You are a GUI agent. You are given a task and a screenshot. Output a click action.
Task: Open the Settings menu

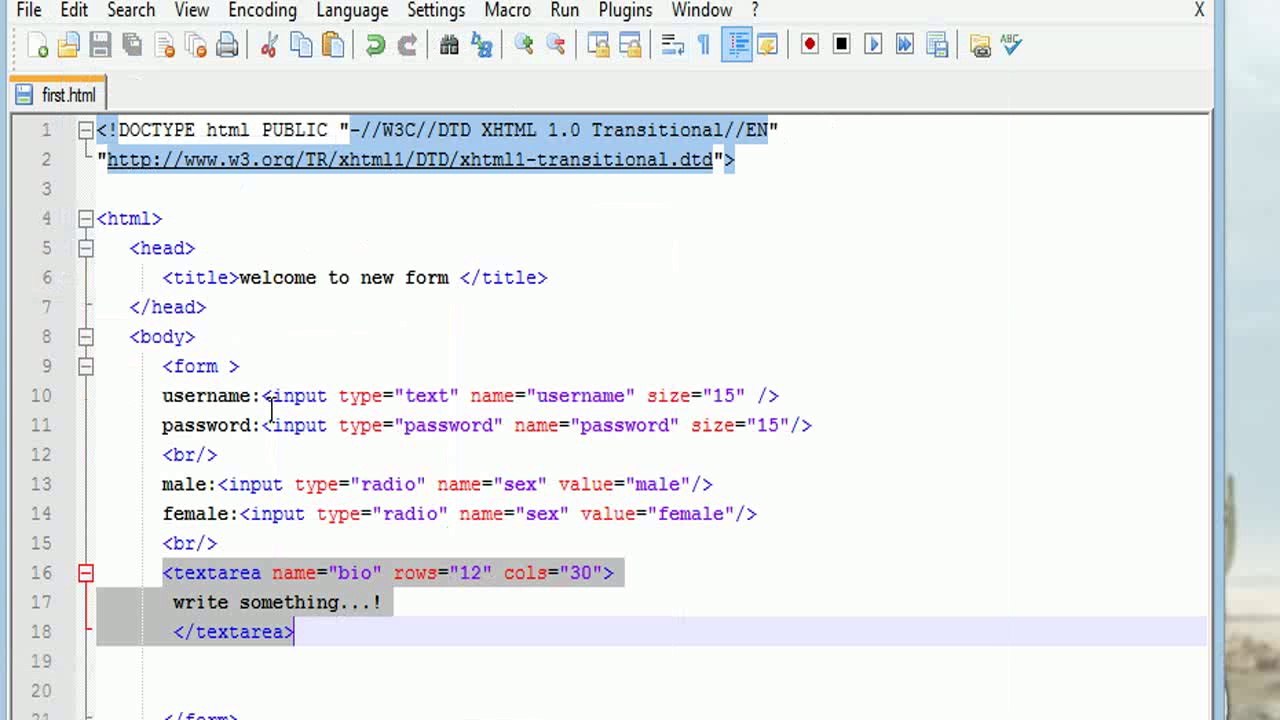436,10
